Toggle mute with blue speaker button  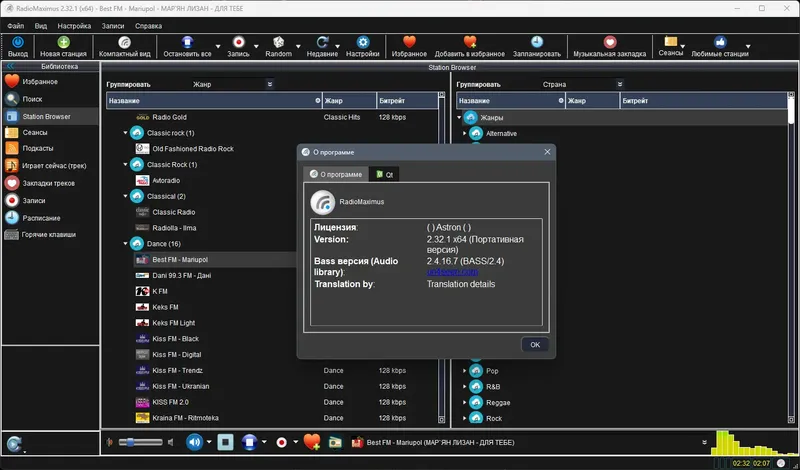(194, 442)
